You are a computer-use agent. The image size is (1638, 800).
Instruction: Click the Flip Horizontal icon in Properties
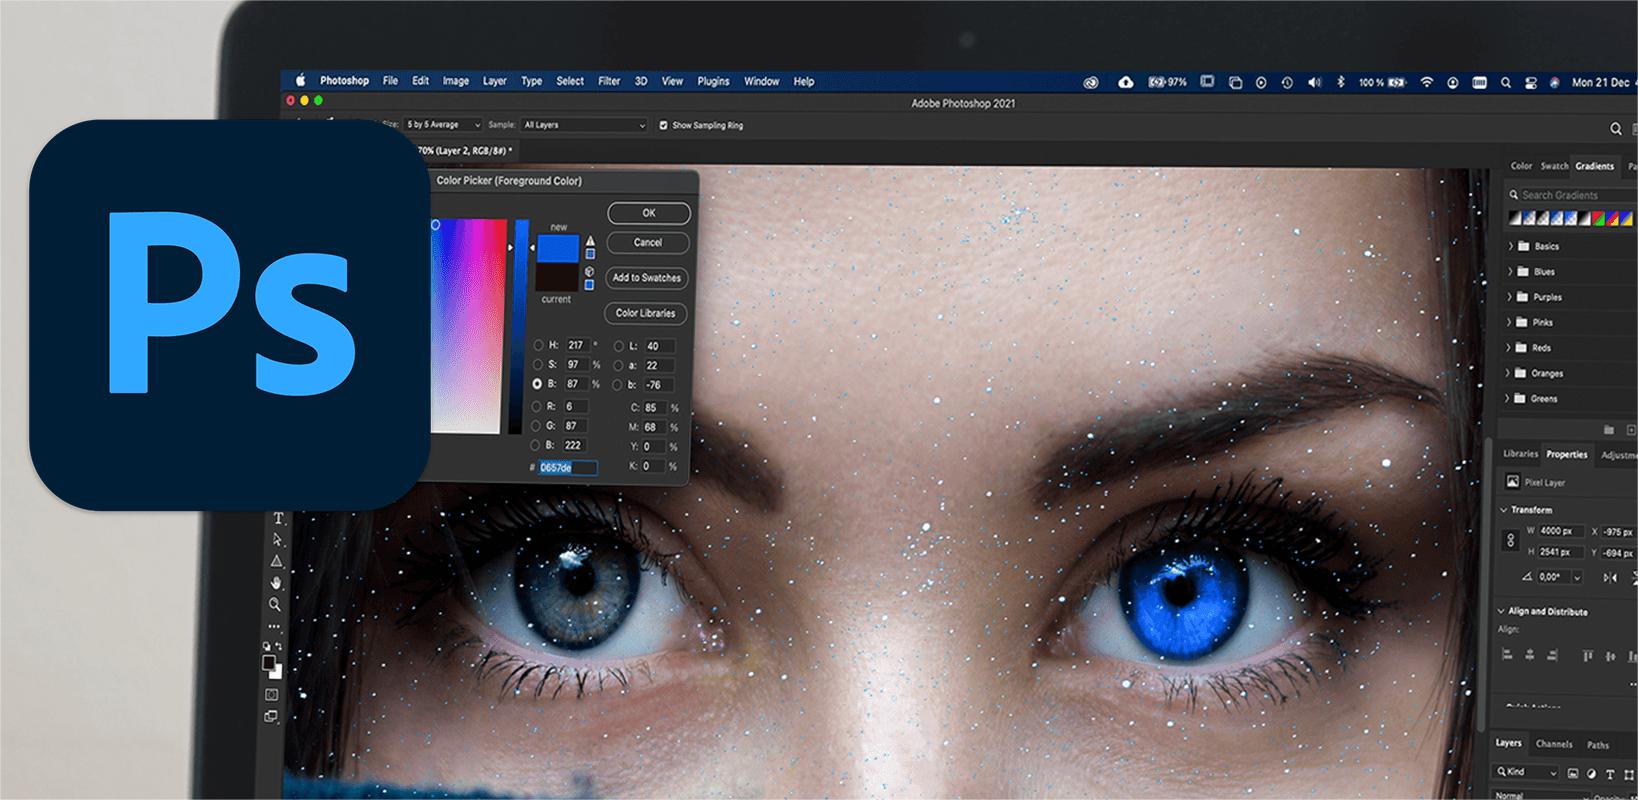tap(1610, 578)
